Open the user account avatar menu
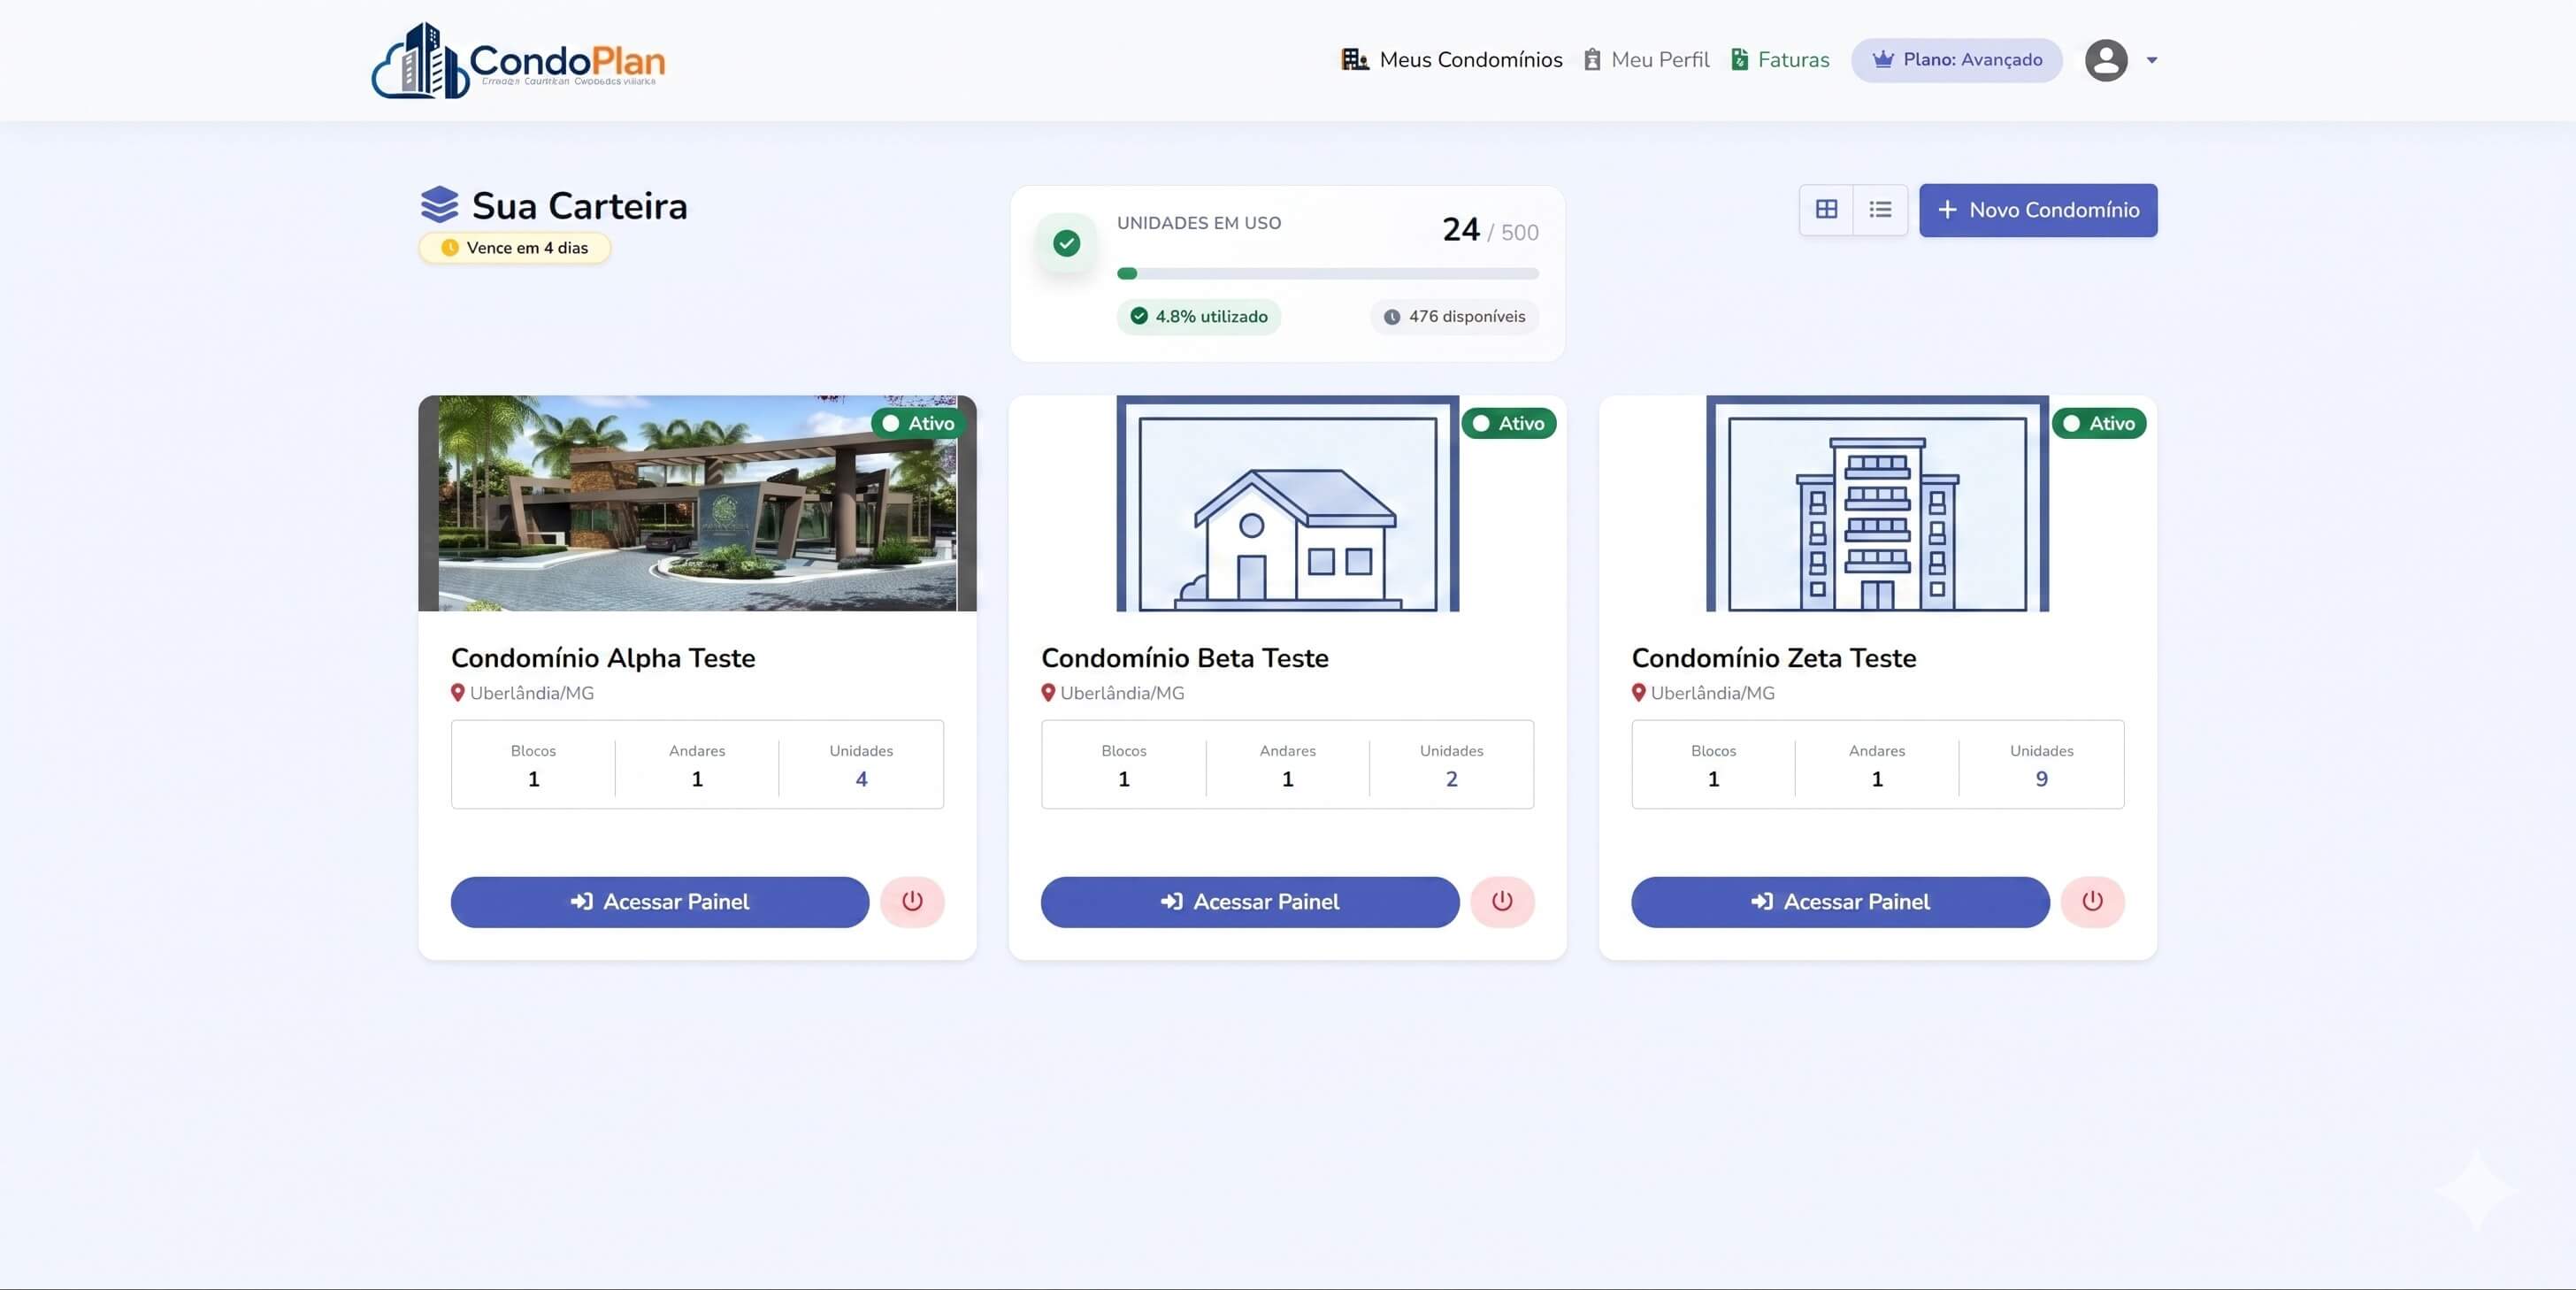This screenshot has height=1290, width=2576. [x=2106, y=60]
